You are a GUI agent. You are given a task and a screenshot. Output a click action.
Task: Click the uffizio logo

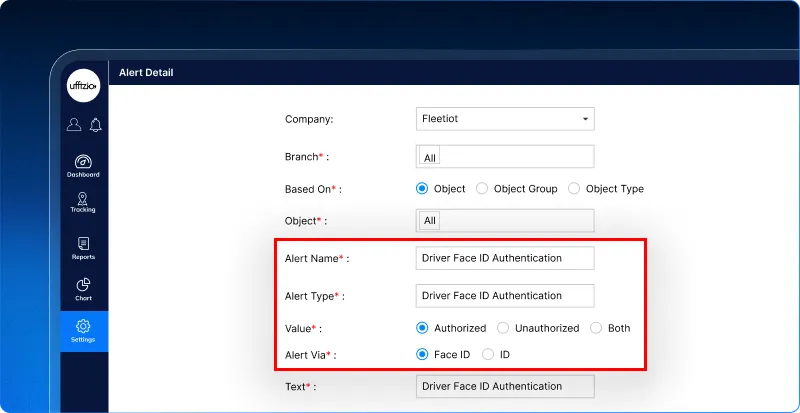[x=84, y=86]
